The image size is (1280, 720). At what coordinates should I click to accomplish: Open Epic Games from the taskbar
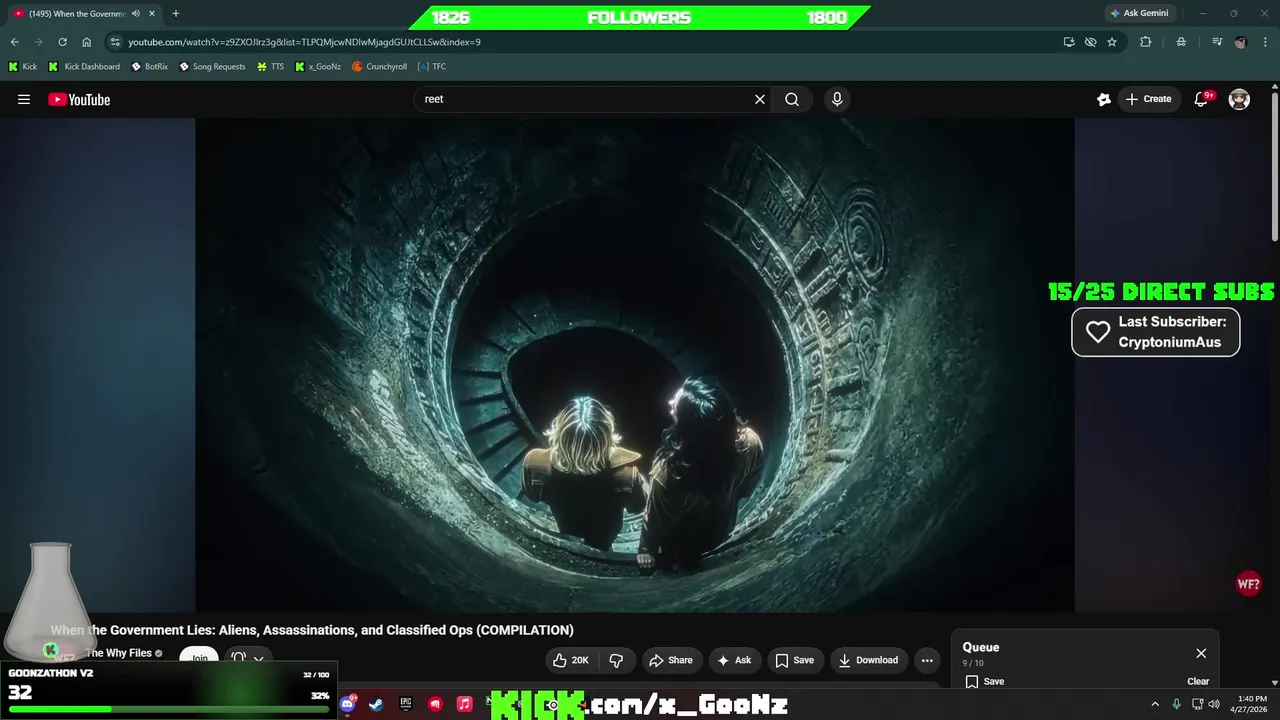point(405,704)
